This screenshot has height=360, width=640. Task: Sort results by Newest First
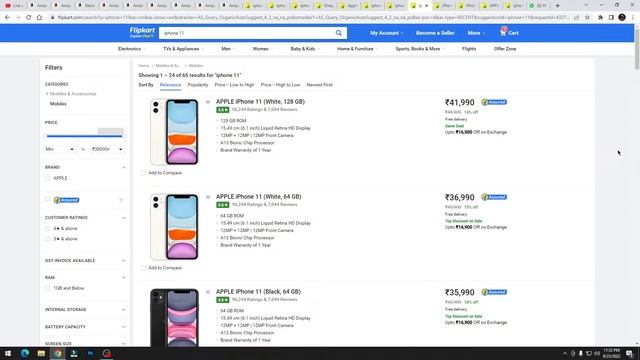(320, 85)
